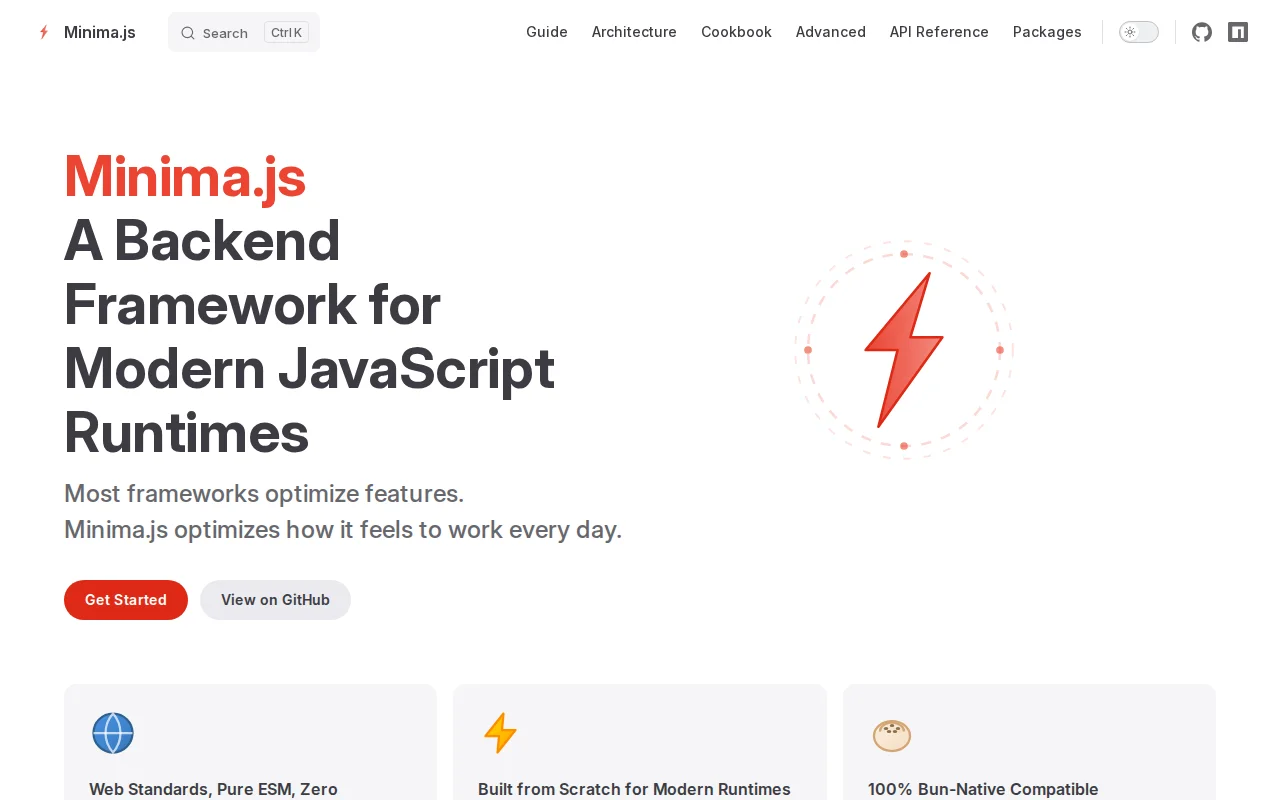The image size is (1280, 800).
Task: Click the View on GitHub button
Action: point(275,600)
